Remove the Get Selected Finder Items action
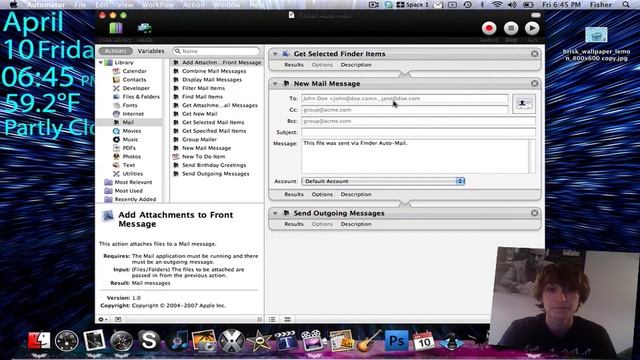Viewport: 640px width, 360px height. pyautogui.click(x=534, y=54)
